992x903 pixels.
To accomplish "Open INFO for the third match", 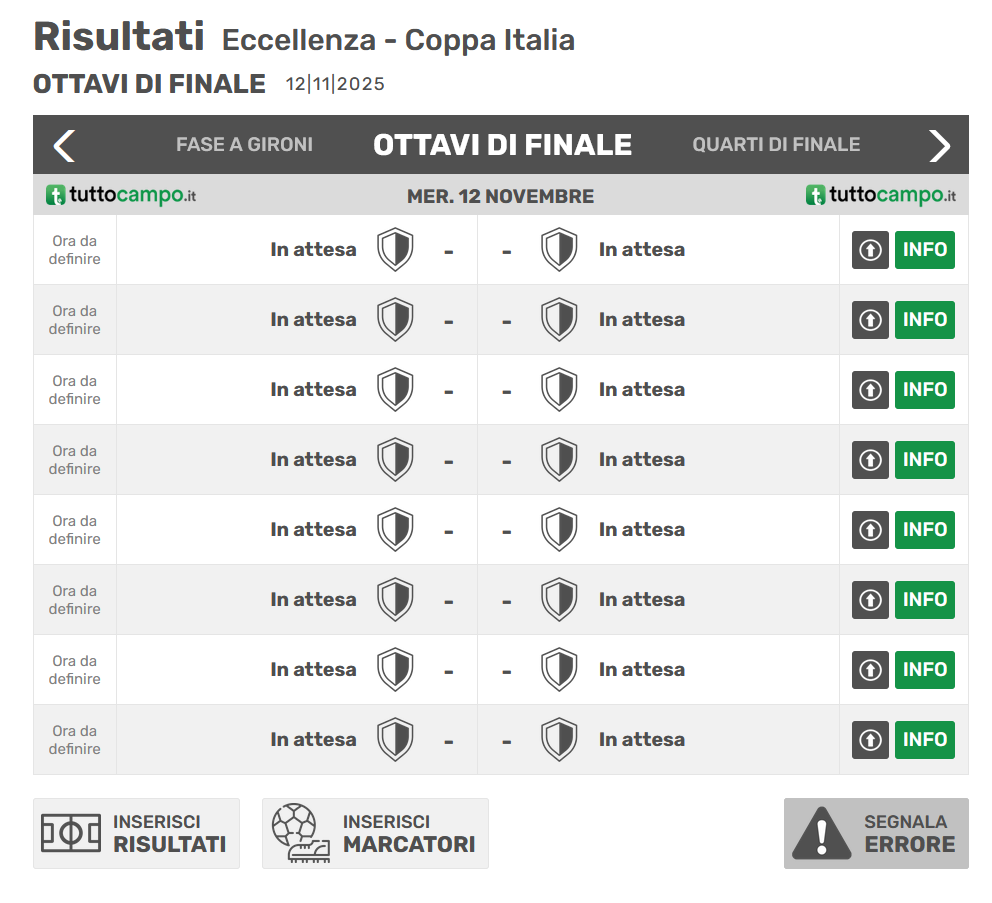I will point(924,390).
